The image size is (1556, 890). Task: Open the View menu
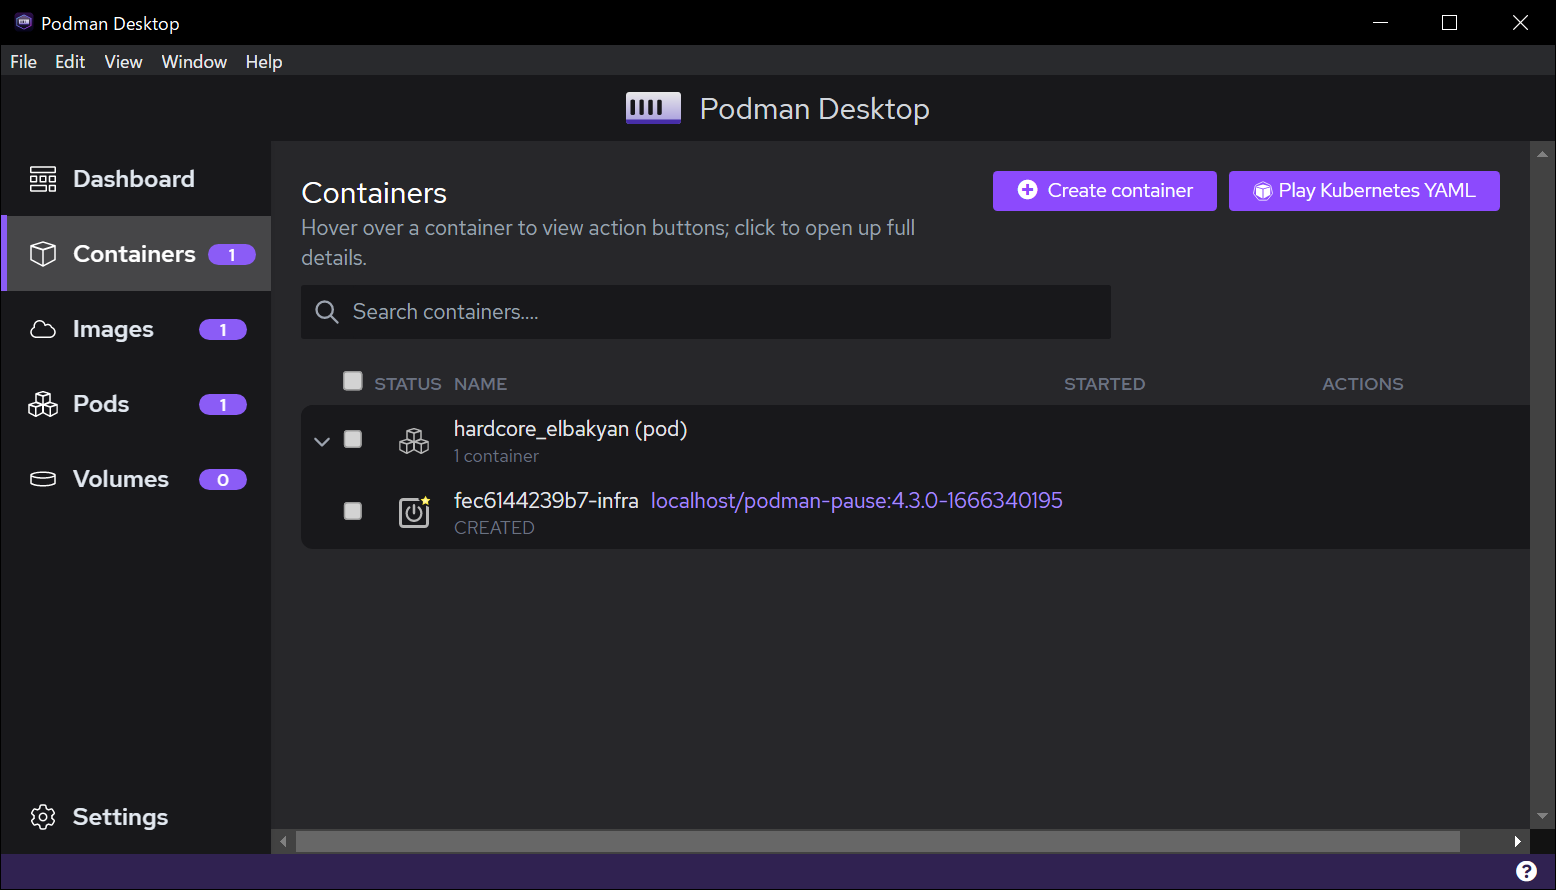(x=123, y=62)
